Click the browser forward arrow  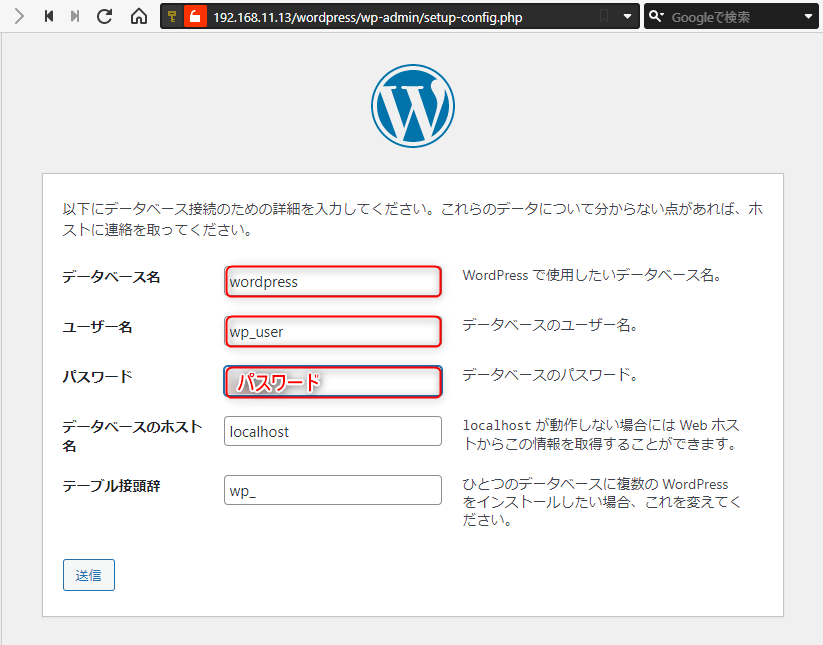[19, 17]
